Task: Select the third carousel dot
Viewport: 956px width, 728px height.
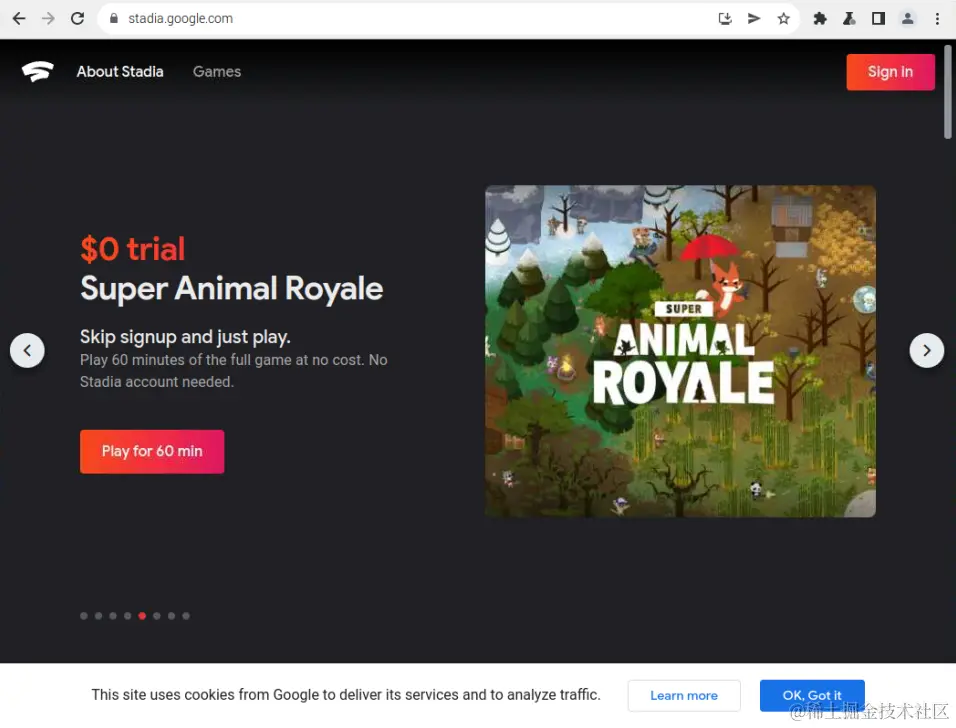Action: click(113, 616)
